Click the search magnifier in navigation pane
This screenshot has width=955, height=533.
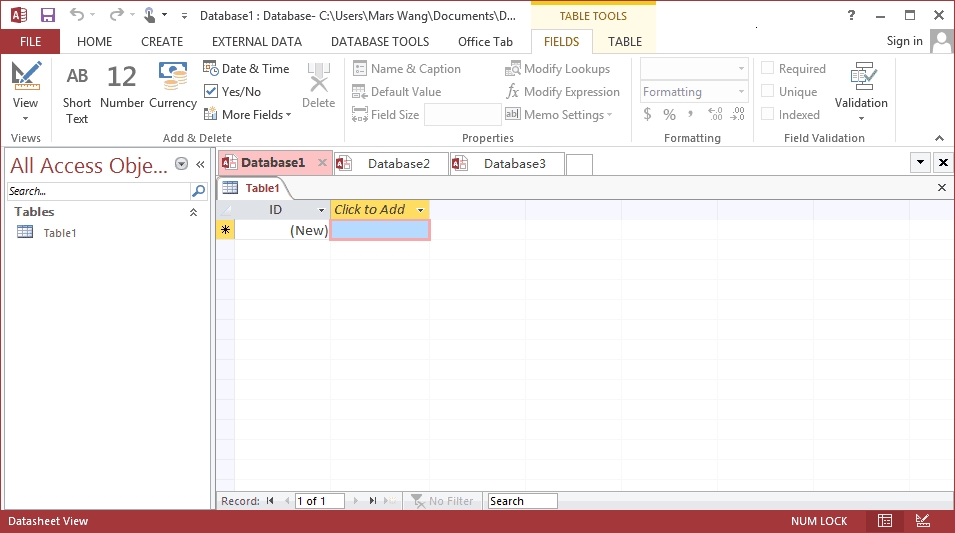click(x=199, y=191)
